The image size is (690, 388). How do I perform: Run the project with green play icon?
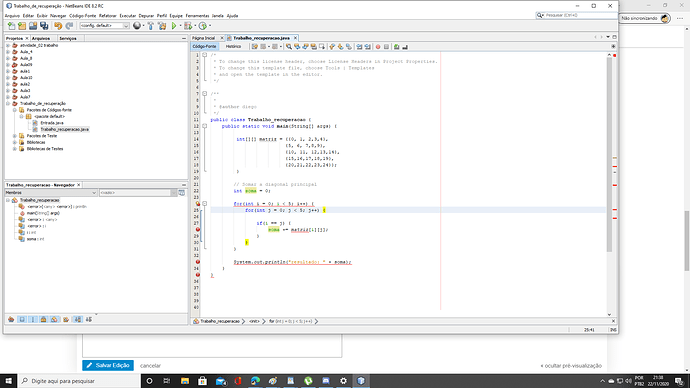point(174,26)
